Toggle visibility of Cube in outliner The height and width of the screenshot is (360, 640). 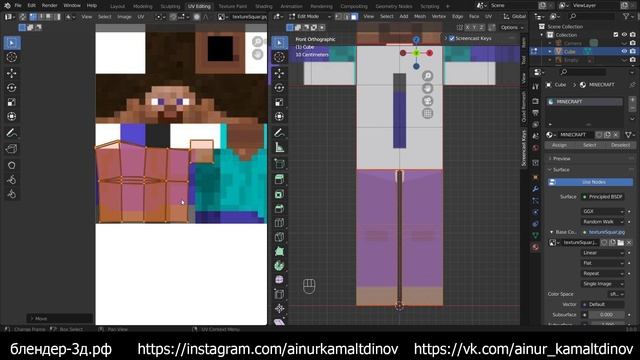point(624,51)
